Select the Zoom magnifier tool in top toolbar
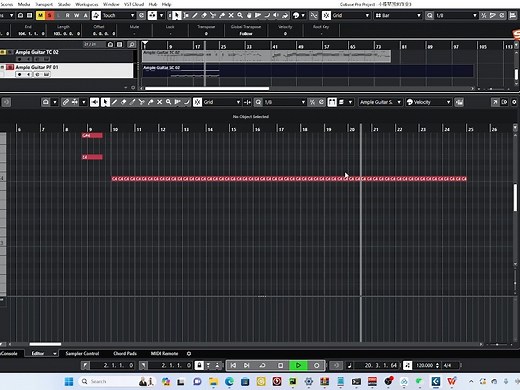Screen dimensions: 520x390 point(240,15)
